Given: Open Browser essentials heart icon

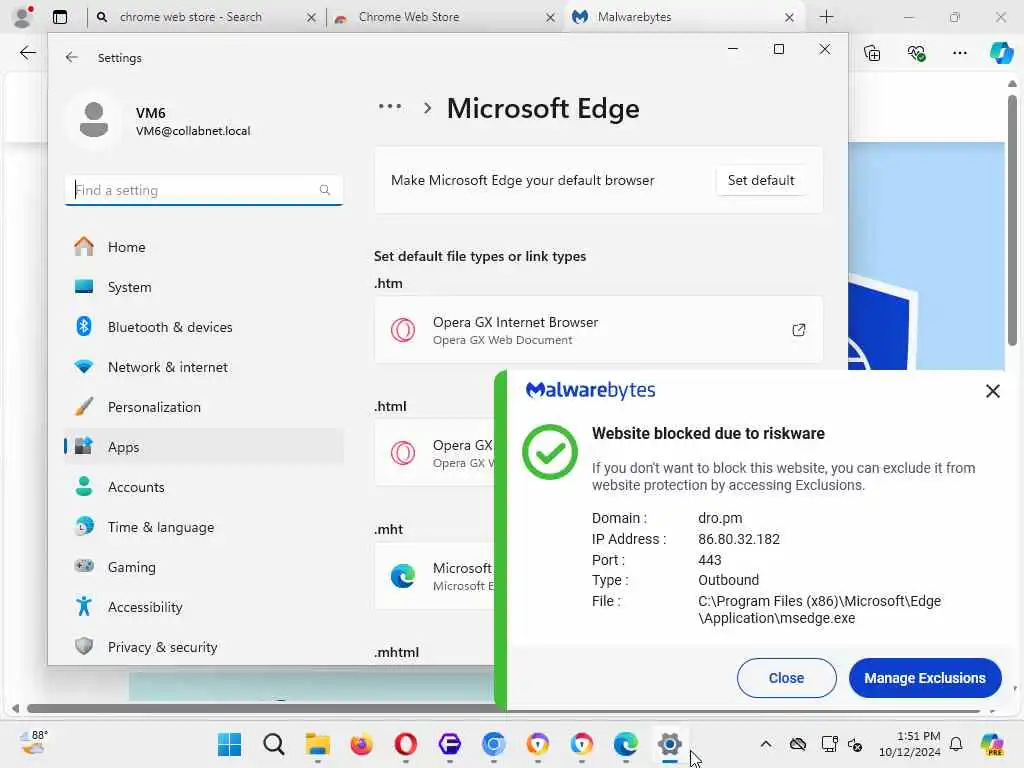Looking at the screenshot, I should (916, 53).
